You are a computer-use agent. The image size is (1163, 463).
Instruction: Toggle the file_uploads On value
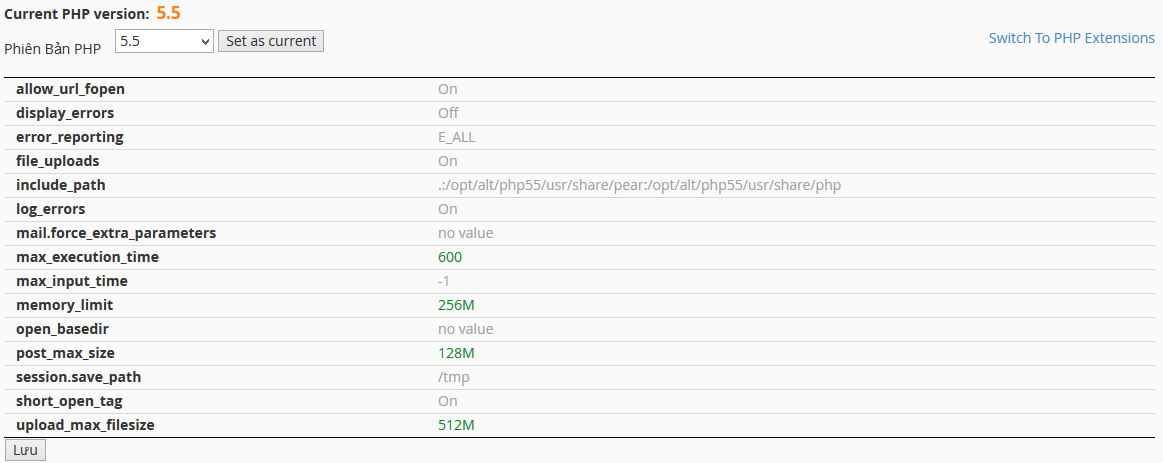pos(447,161)
